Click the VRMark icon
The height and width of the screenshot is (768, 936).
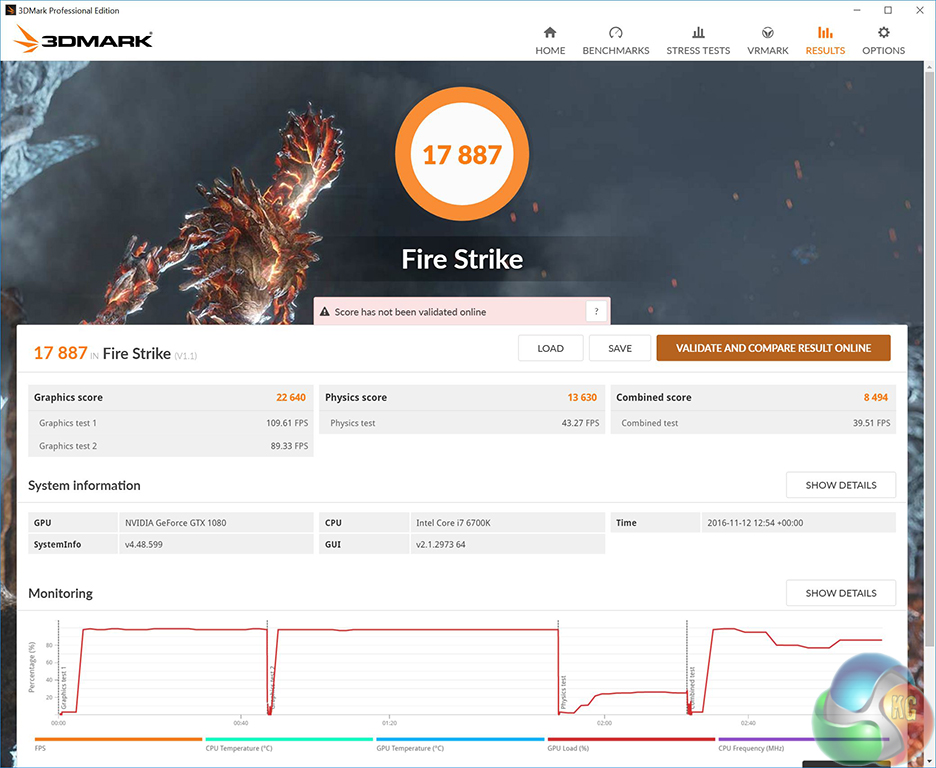(768, 32)
